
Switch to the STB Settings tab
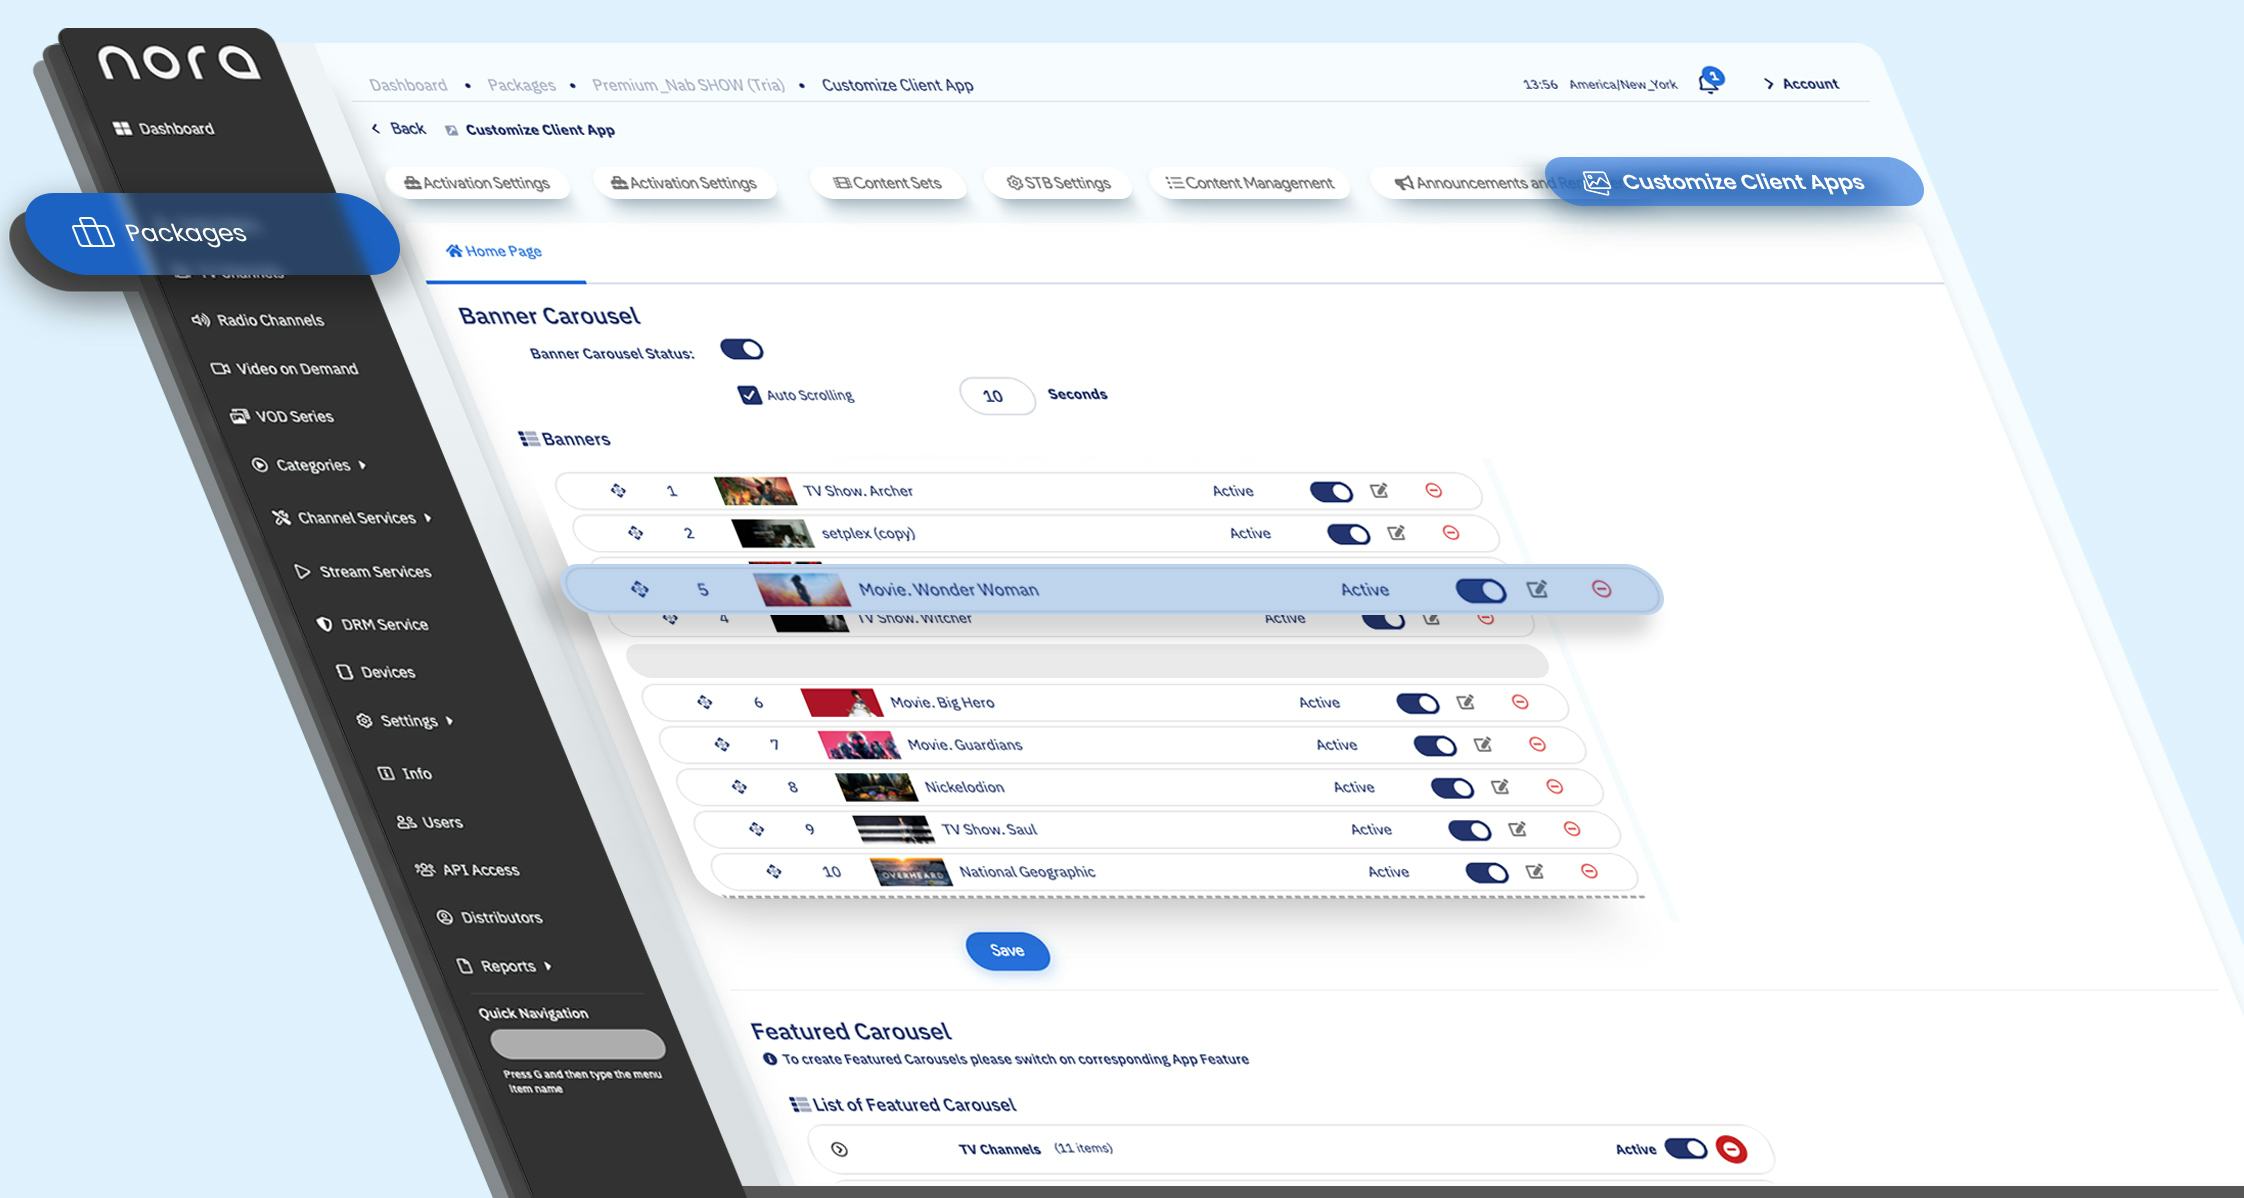[1058, 183]
